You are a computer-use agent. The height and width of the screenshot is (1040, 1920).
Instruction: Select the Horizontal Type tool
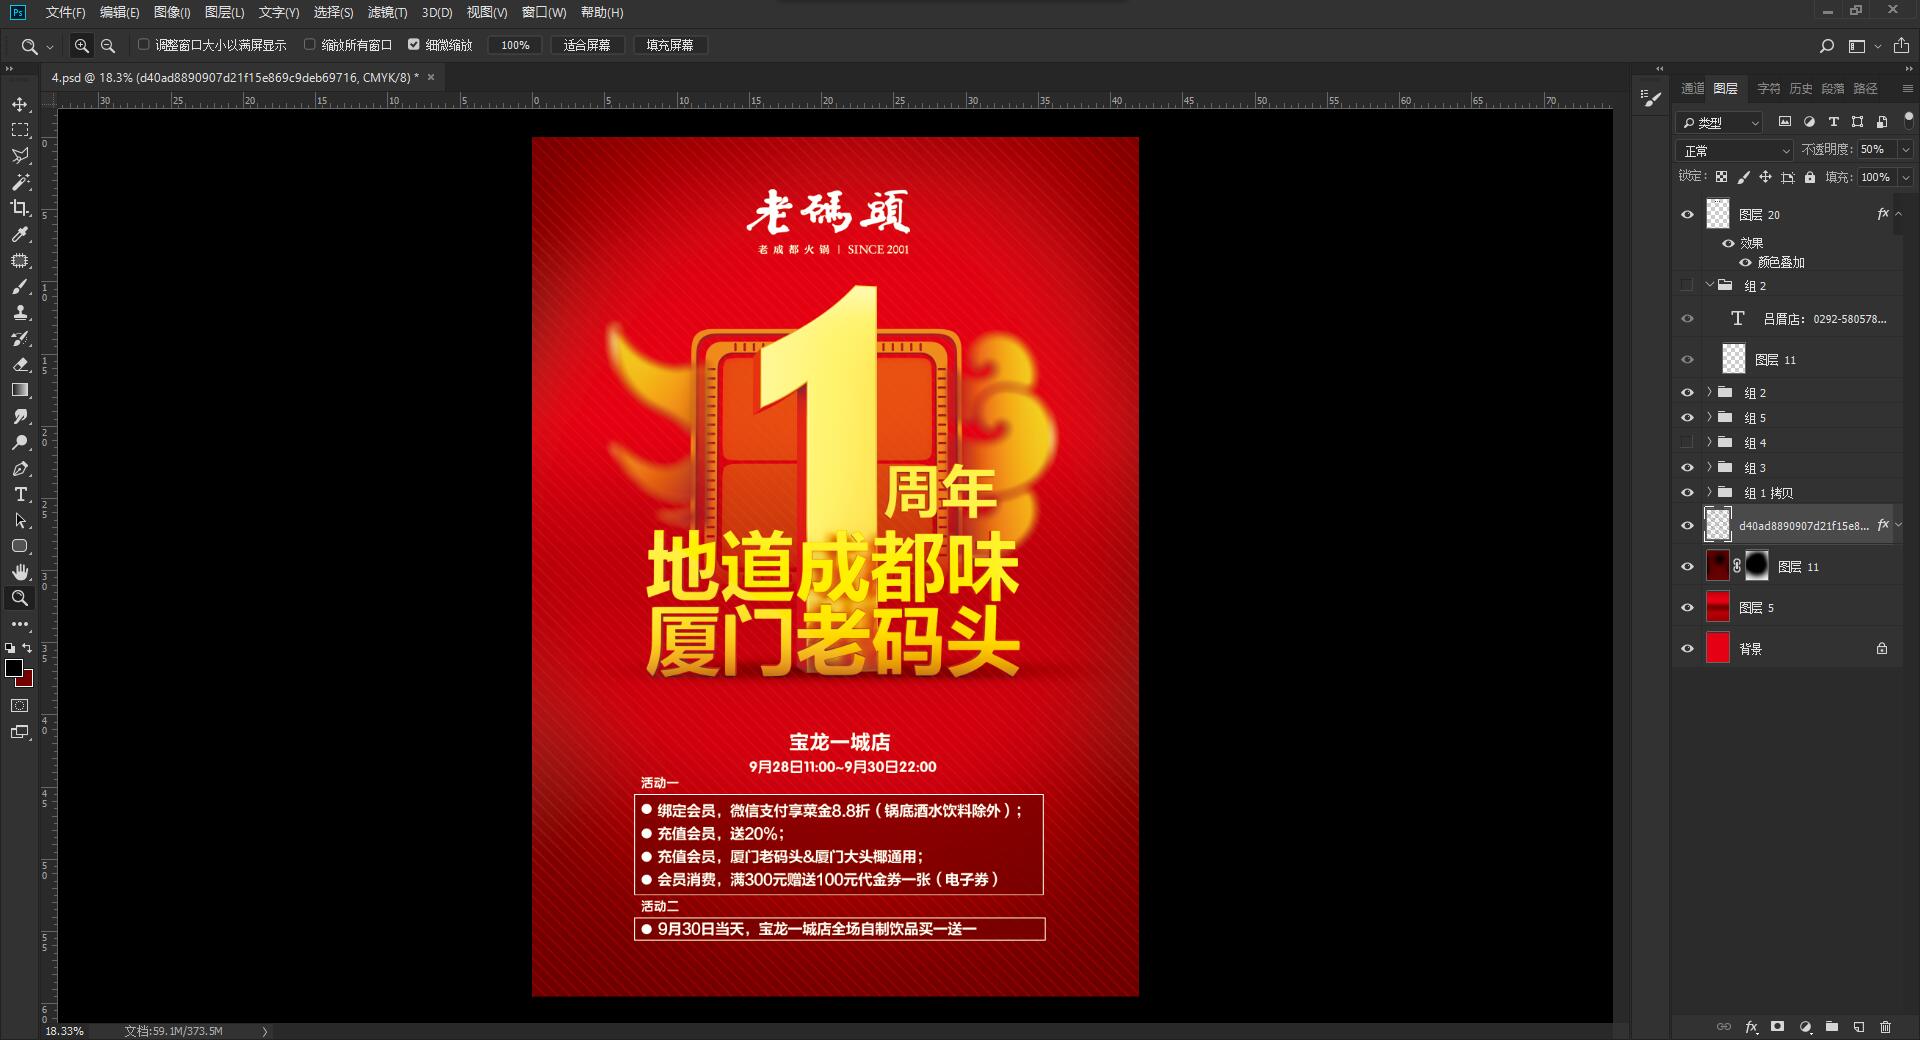click(20, 494)
